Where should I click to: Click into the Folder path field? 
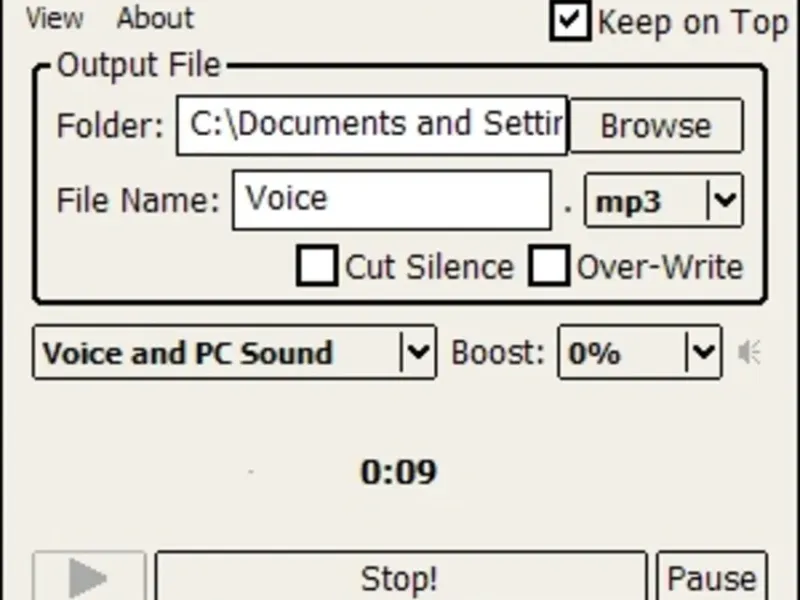[372, 125]
